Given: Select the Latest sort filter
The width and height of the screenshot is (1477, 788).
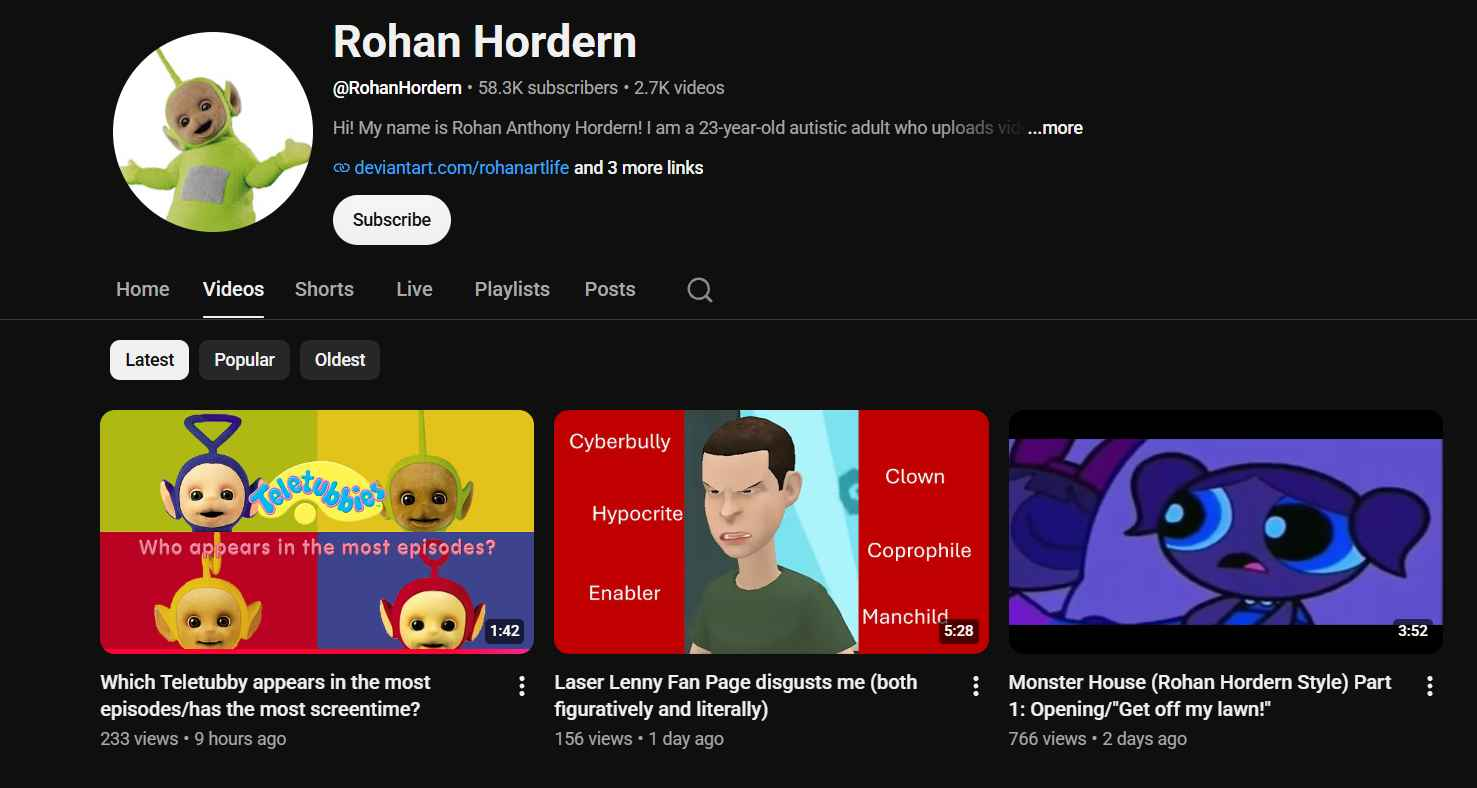Looking at the screenshot, I should (150, 360).
